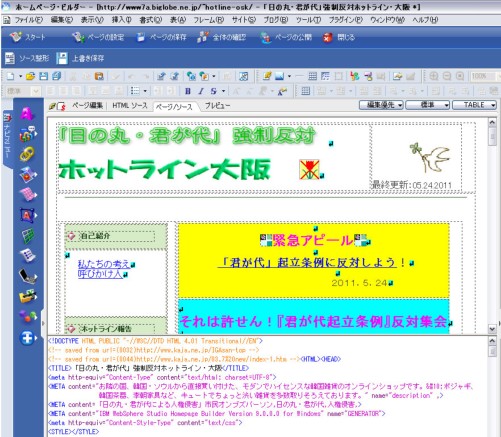Click the floppy disk save icon
Viewport: 501px width, 437px height.
(x=44, y=76)
